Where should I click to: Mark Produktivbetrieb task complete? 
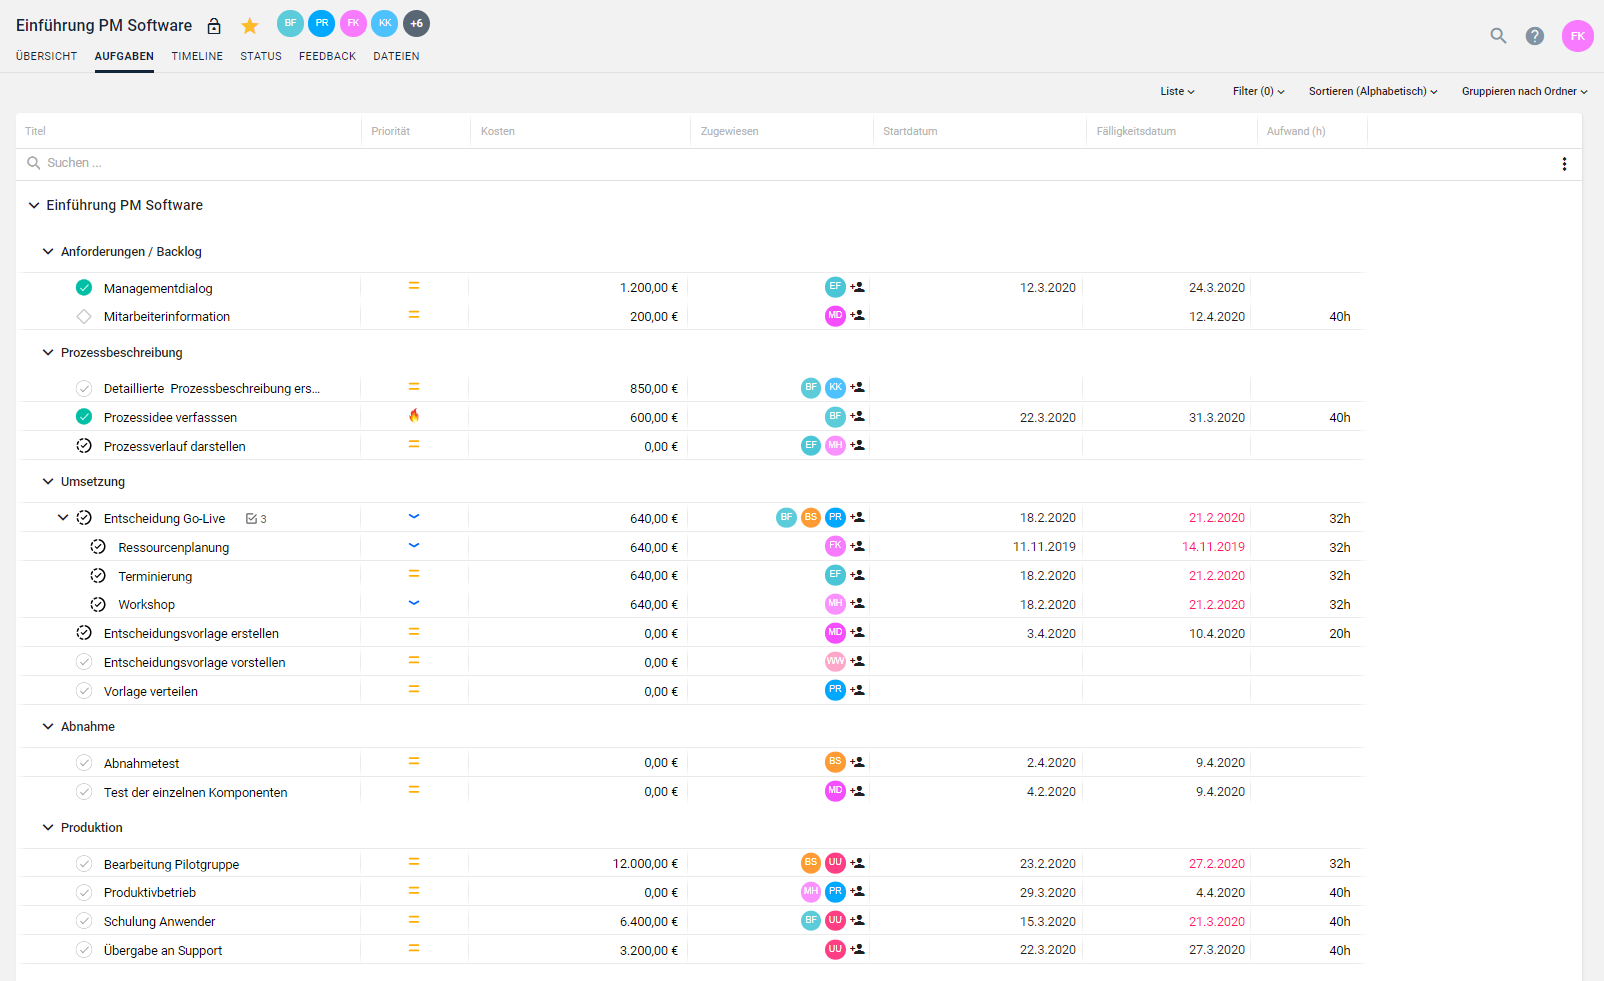point(84,892)
